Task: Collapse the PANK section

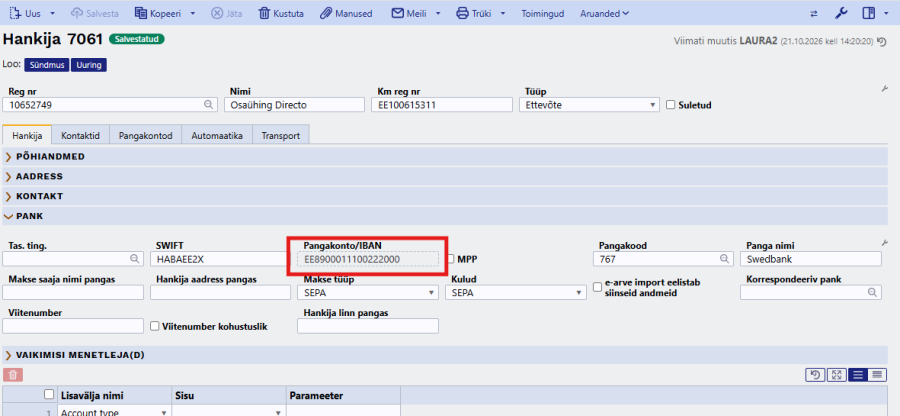Action: (445, 216)
